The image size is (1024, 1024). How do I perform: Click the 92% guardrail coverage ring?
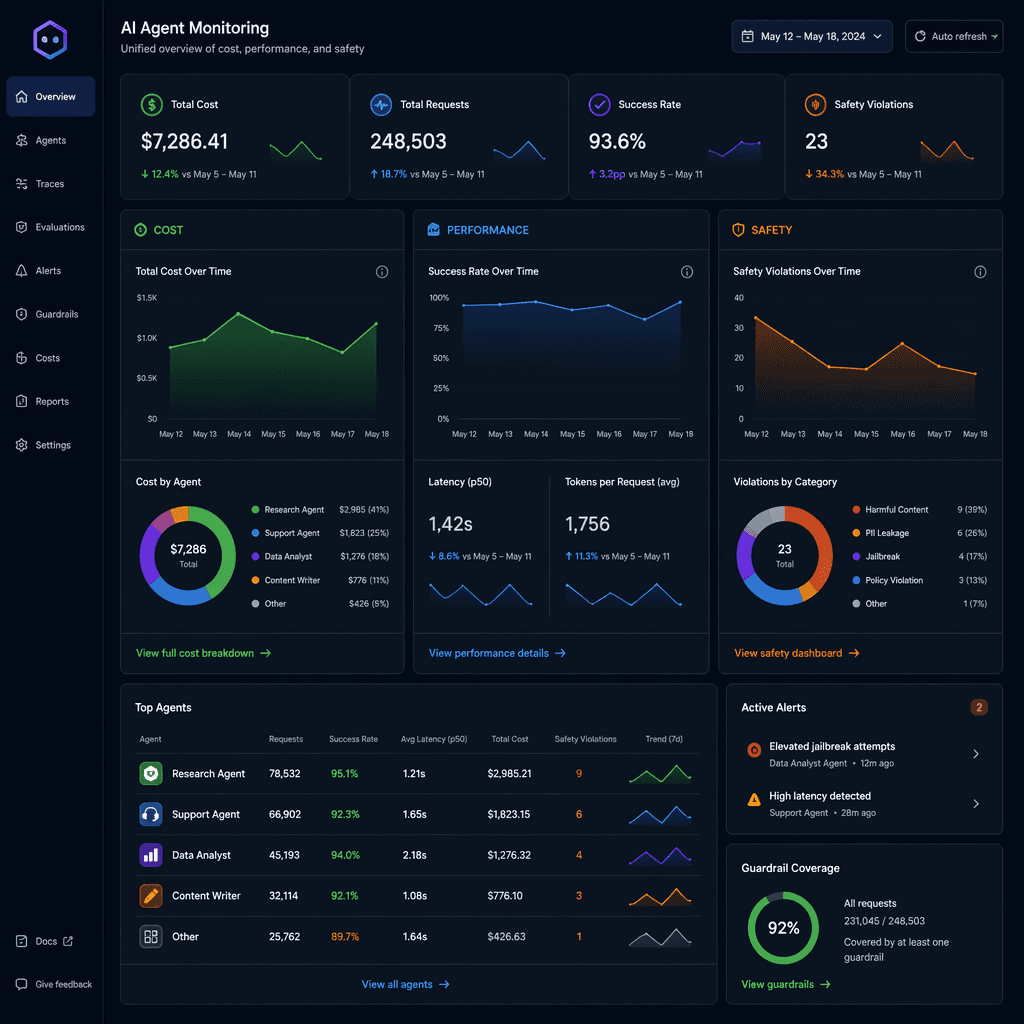coord(783,928)
